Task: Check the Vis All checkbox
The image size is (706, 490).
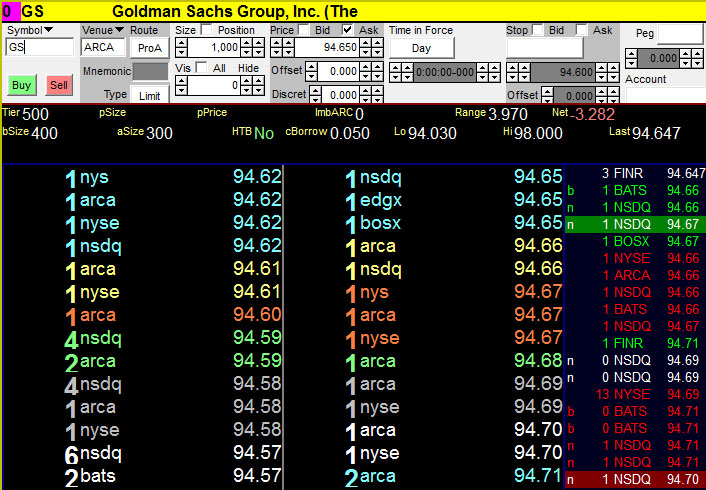Action: click(x=201, y=68)
